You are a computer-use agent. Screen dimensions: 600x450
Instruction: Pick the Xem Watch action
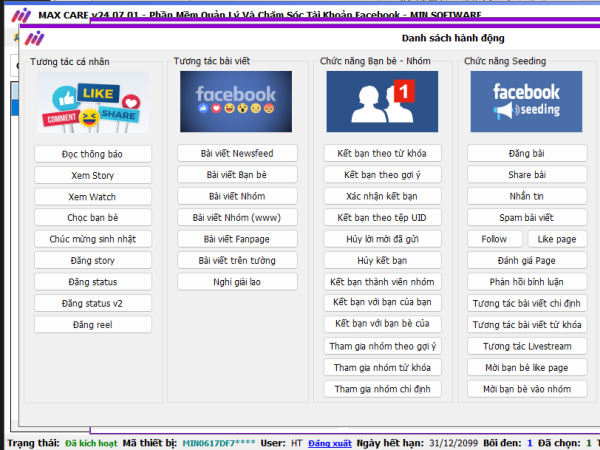[x=93, y=197]
